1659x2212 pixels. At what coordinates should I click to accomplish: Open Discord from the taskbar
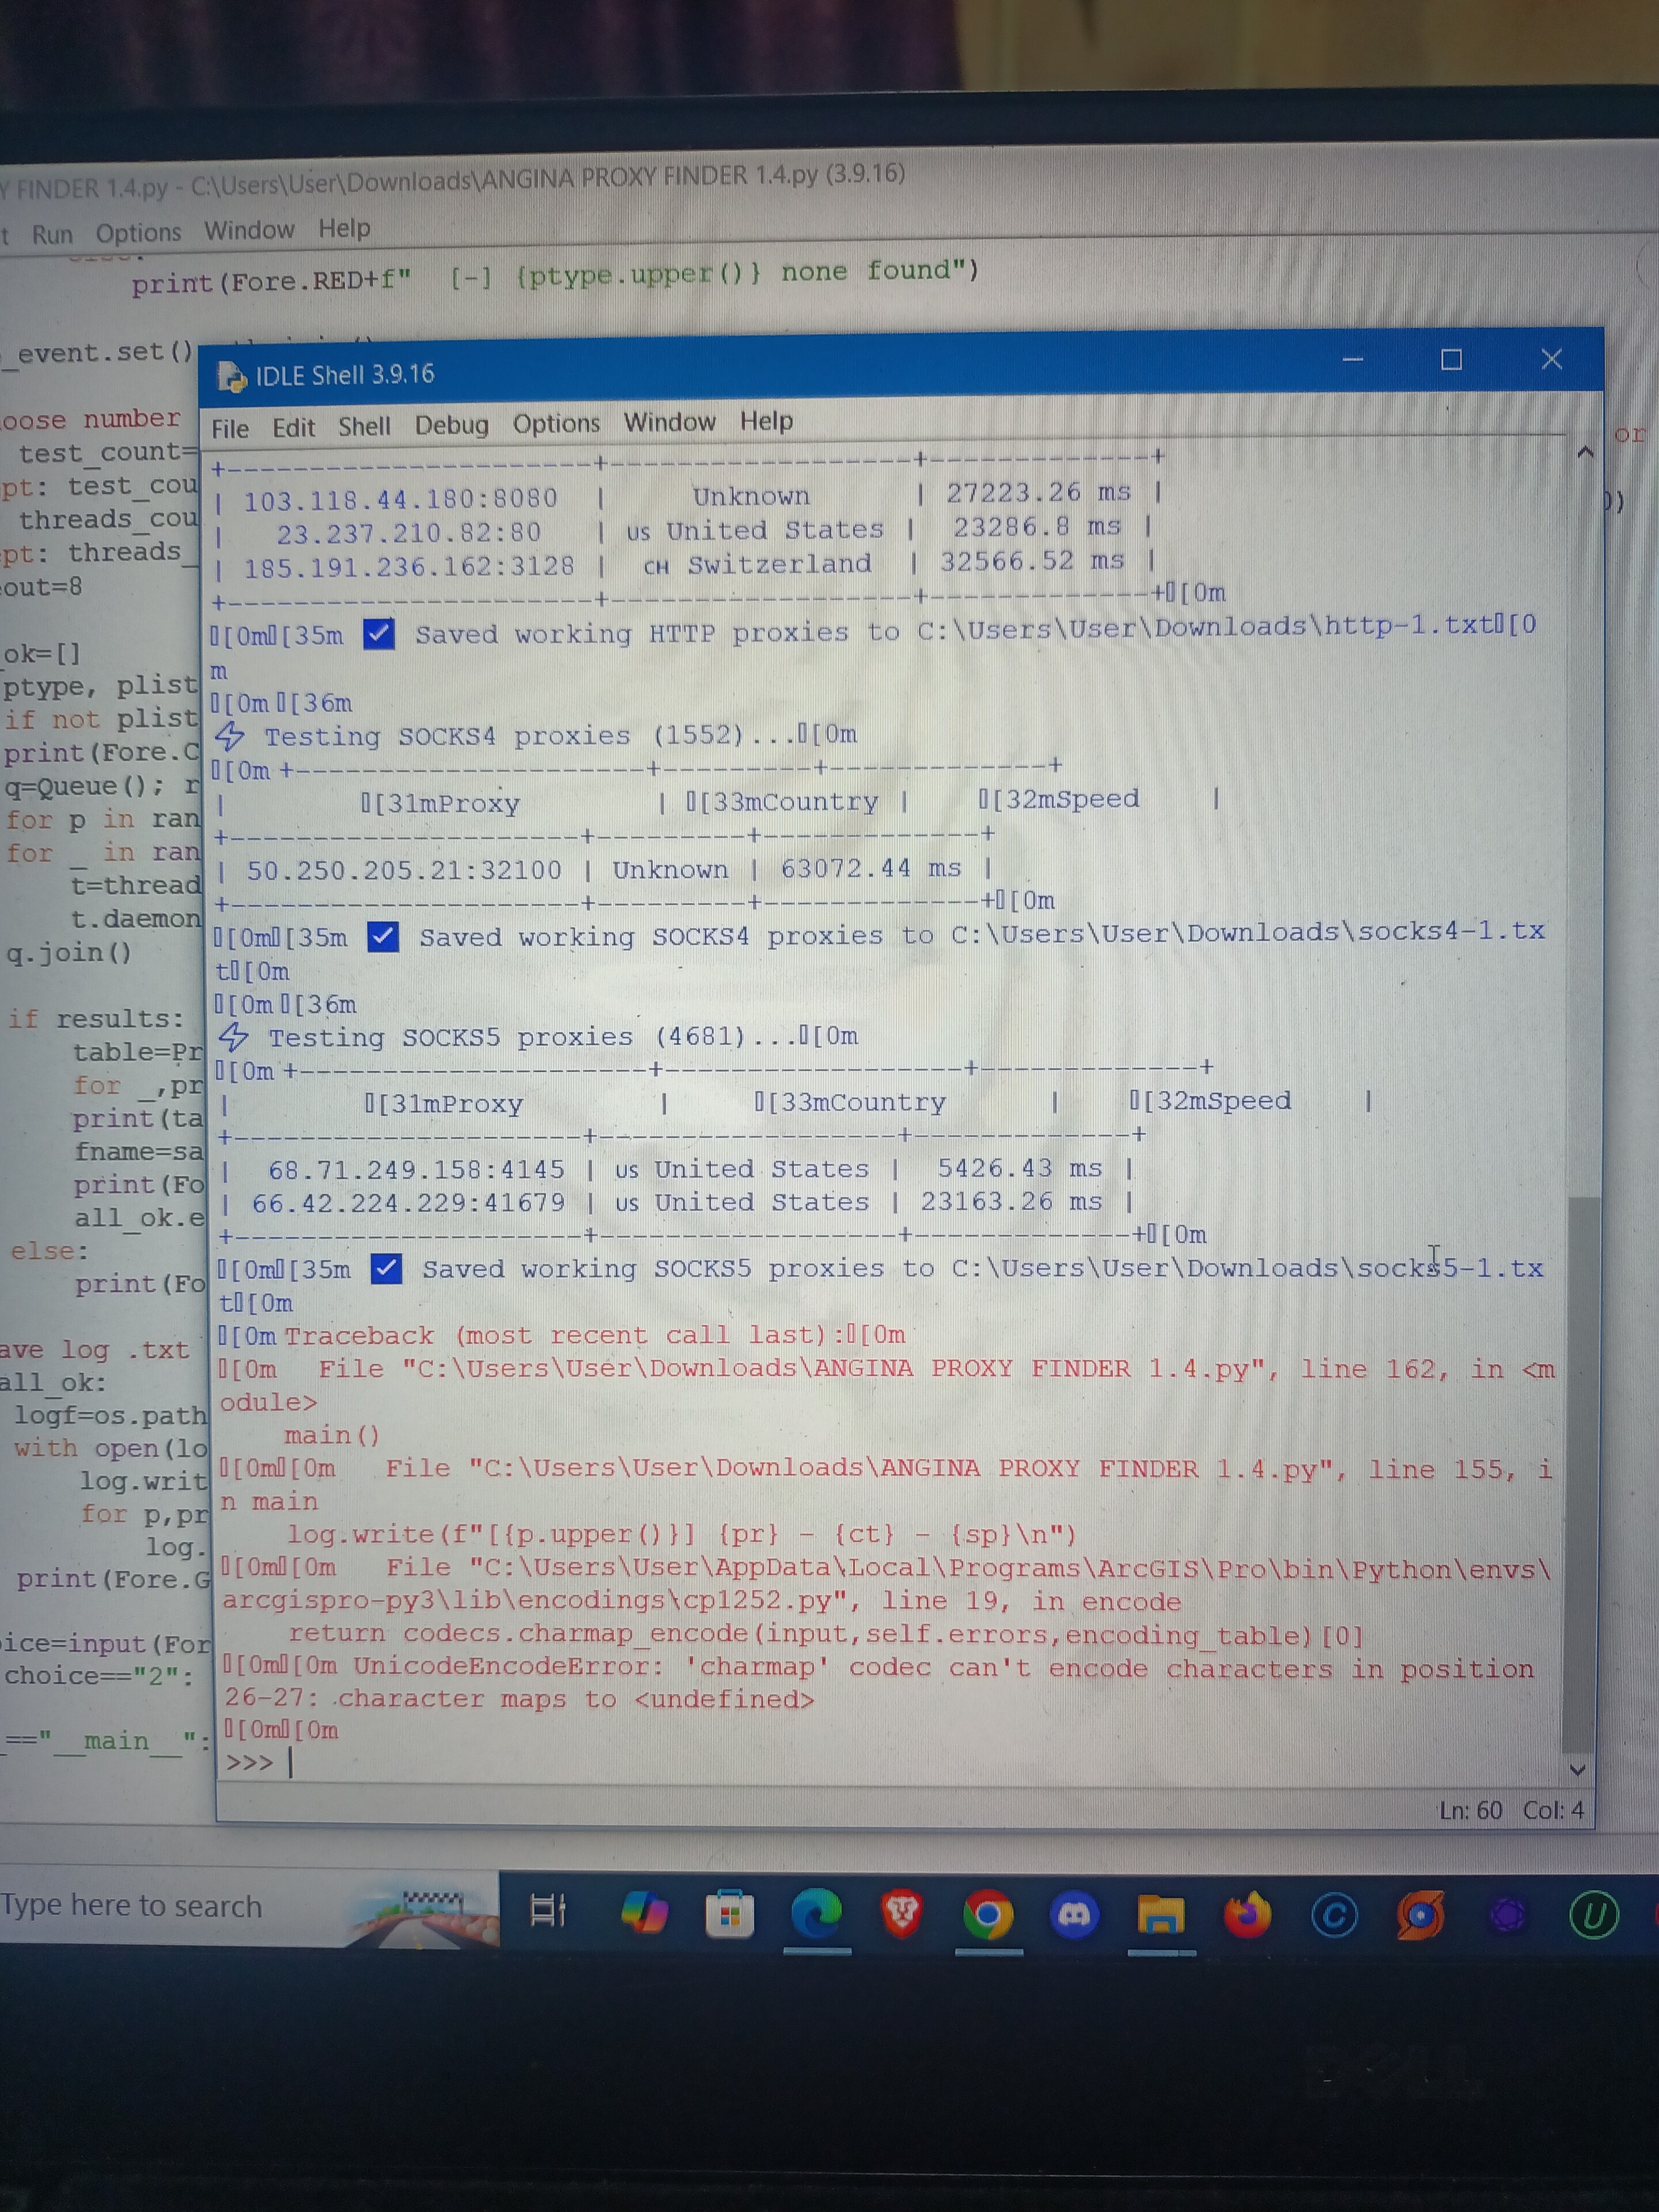coord(1075,1915)
